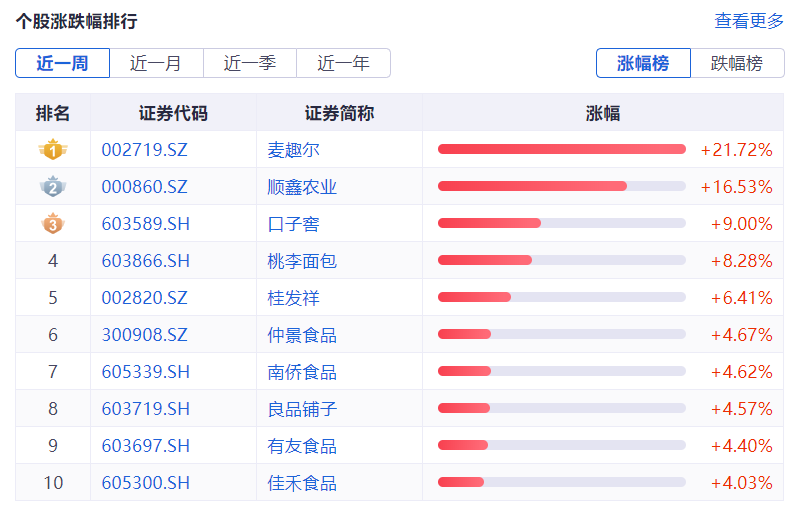Click the silver rank 2 medal icon

53,187
